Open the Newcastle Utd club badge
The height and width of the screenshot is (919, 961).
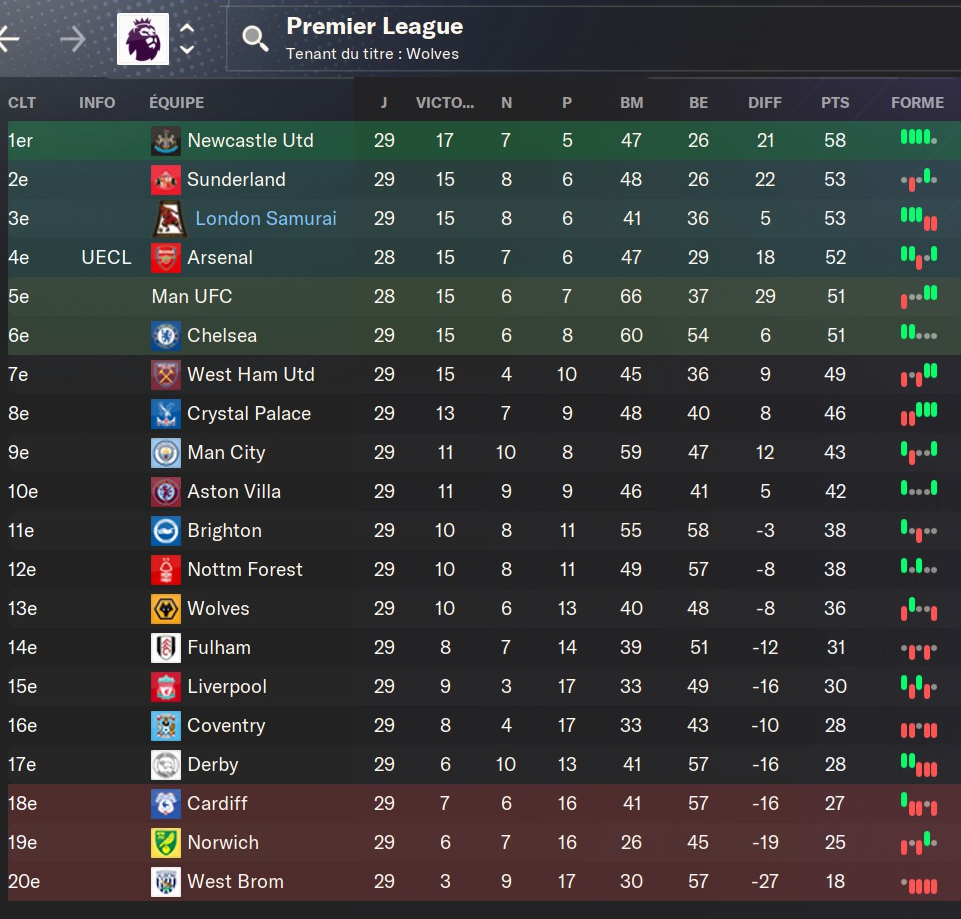pyautogui.click(x=165, y=140)
